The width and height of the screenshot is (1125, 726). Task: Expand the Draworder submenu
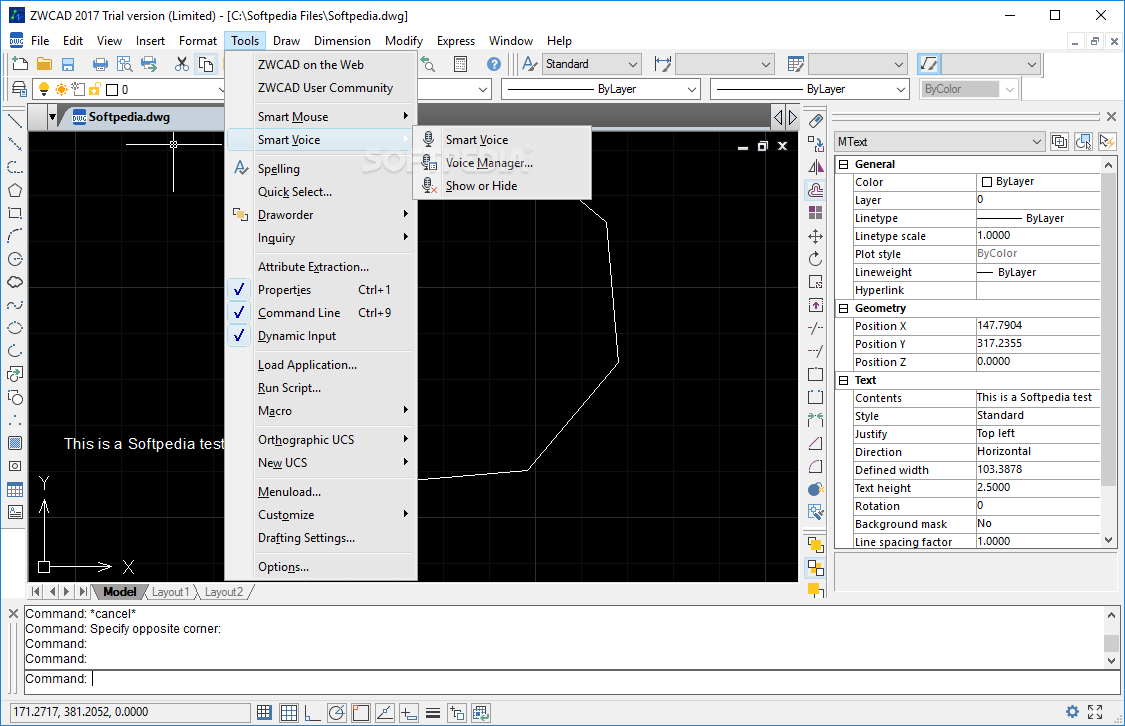(321, 214)
